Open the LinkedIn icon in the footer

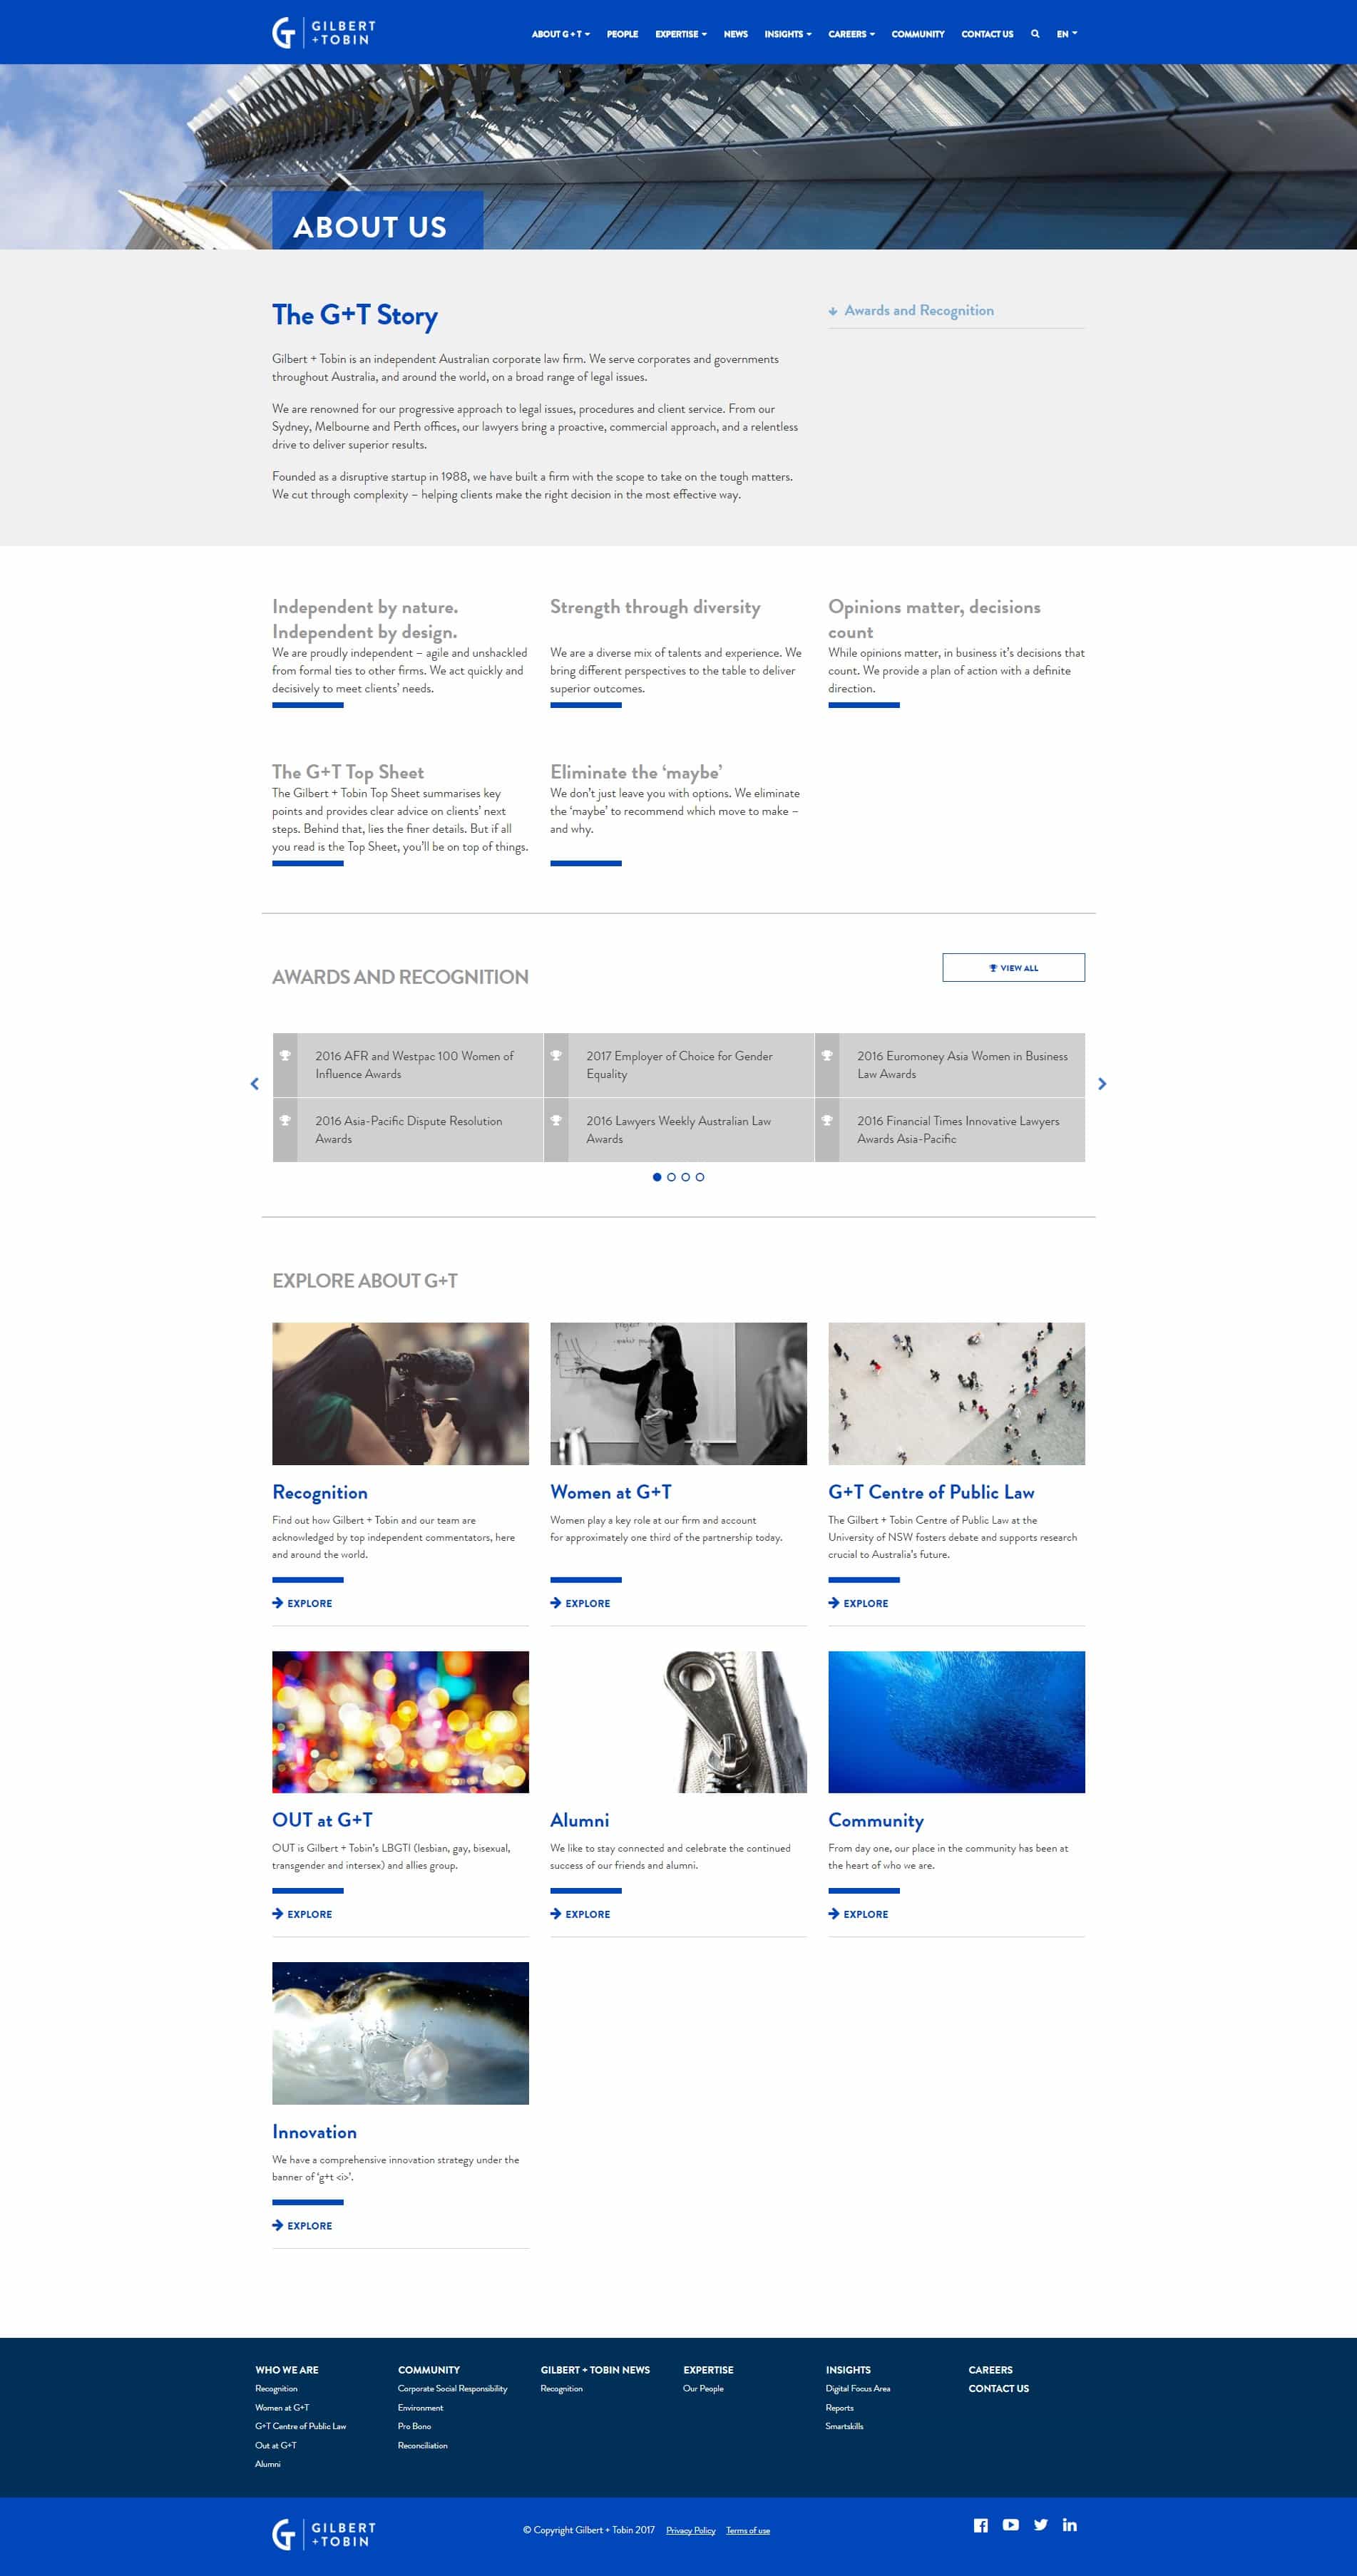tap(1070, 2525)
